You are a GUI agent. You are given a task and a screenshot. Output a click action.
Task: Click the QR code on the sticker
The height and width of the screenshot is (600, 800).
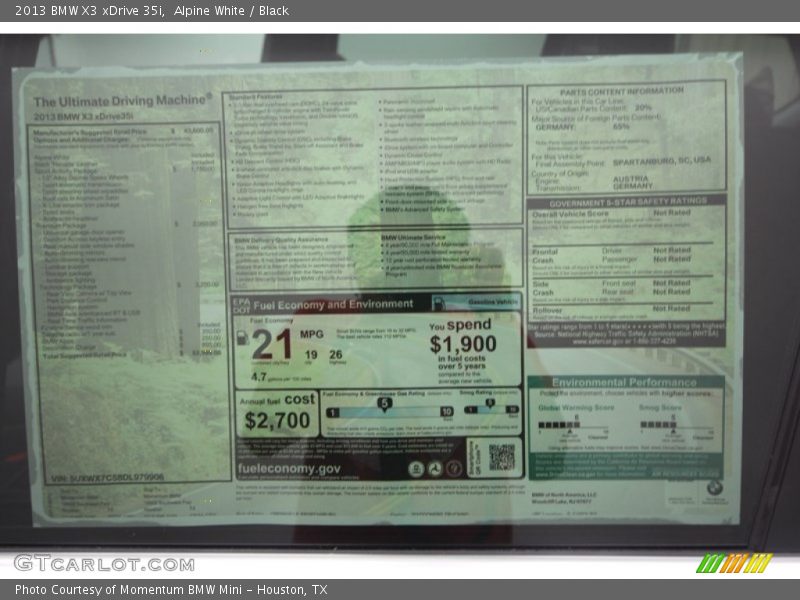click(502, 457)
